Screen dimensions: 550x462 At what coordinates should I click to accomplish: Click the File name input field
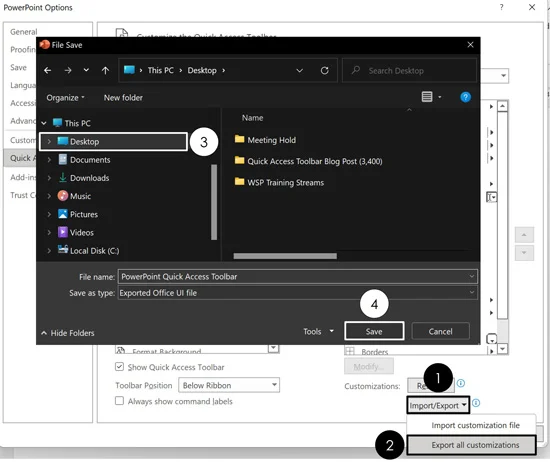coord(297,276)
